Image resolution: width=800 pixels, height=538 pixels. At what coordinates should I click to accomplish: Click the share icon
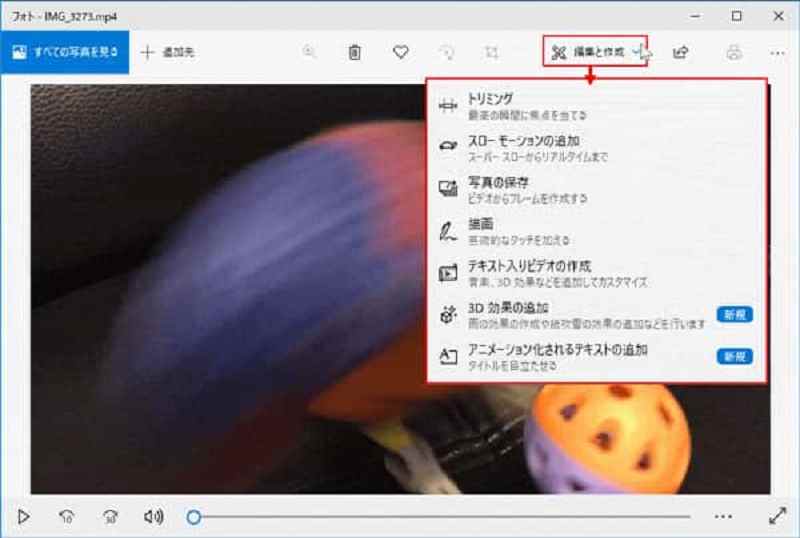681,52
